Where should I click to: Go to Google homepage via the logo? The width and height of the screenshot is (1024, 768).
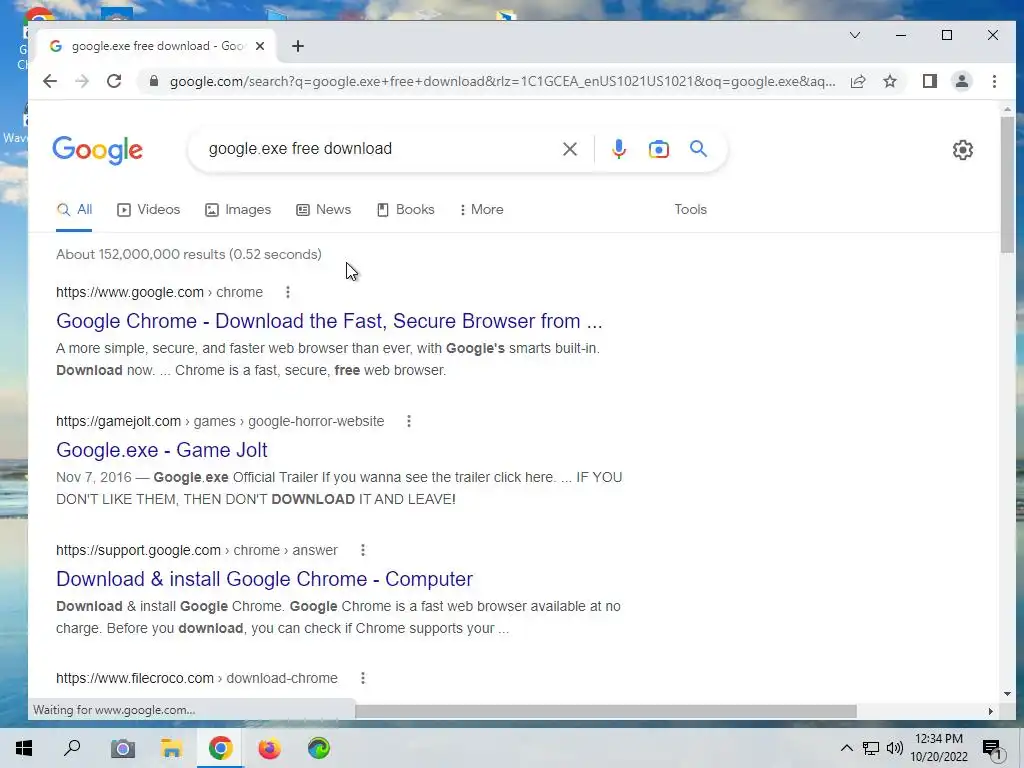97,150
